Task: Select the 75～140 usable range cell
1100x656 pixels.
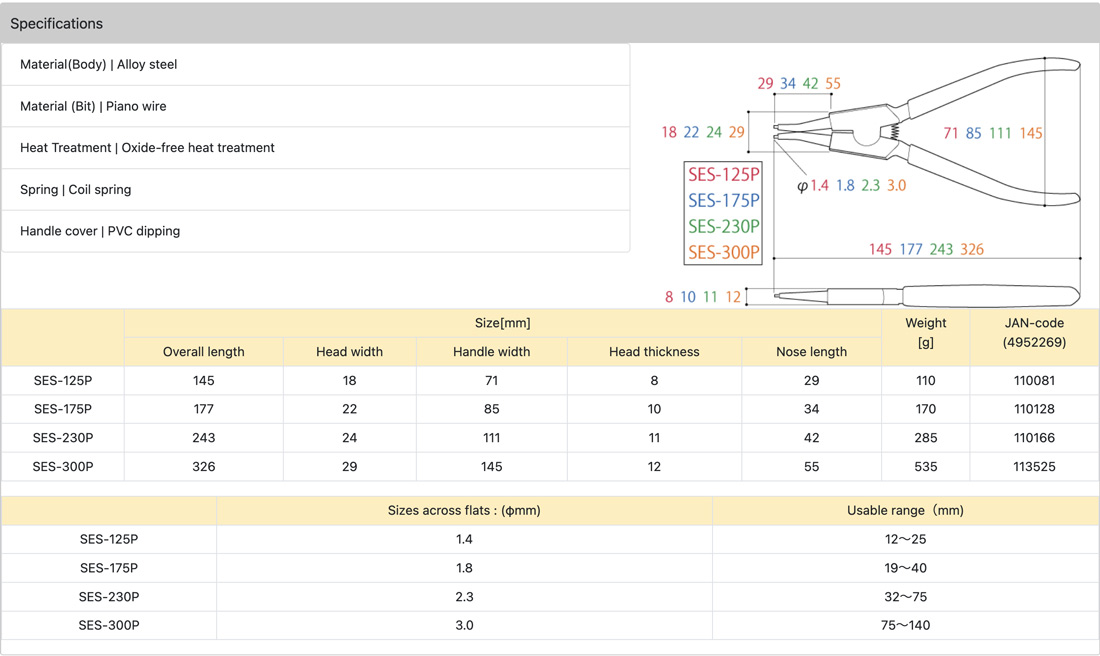Action: point(905,625)
